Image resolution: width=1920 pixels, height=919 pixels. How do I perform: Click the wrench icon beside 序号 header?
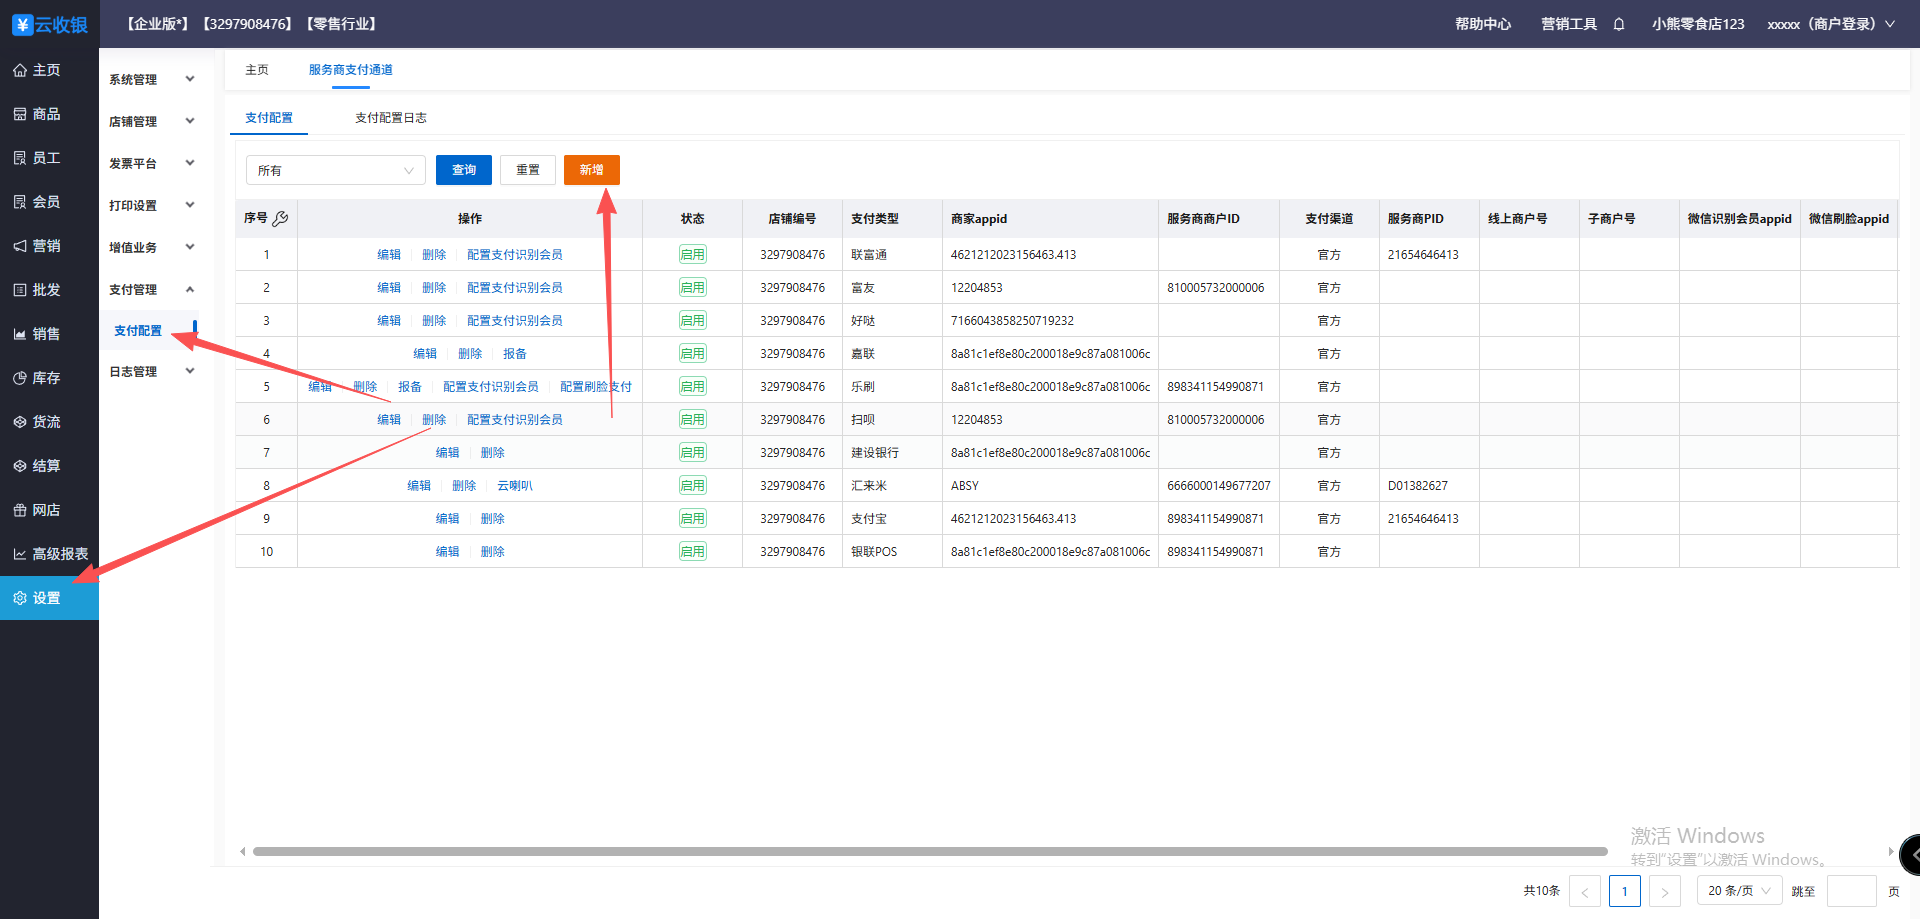pos(281,218)
